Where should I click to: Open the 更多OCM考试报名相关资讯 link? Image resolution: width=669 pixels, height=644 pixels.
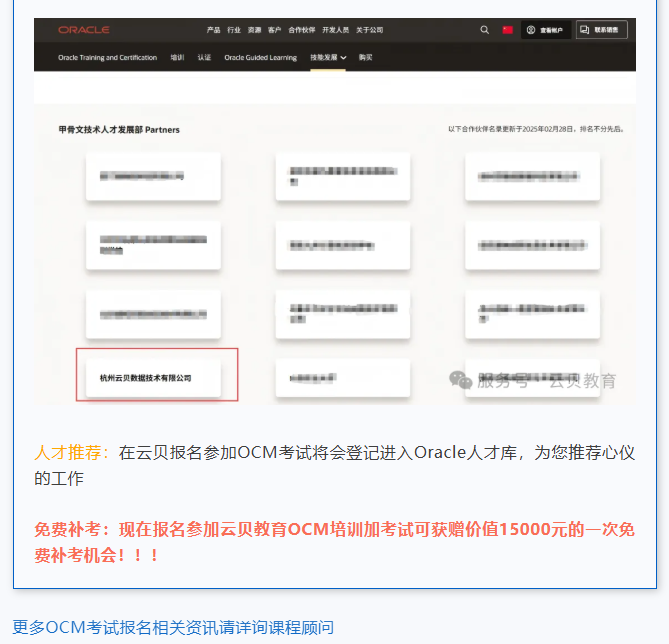coord(173,627)
